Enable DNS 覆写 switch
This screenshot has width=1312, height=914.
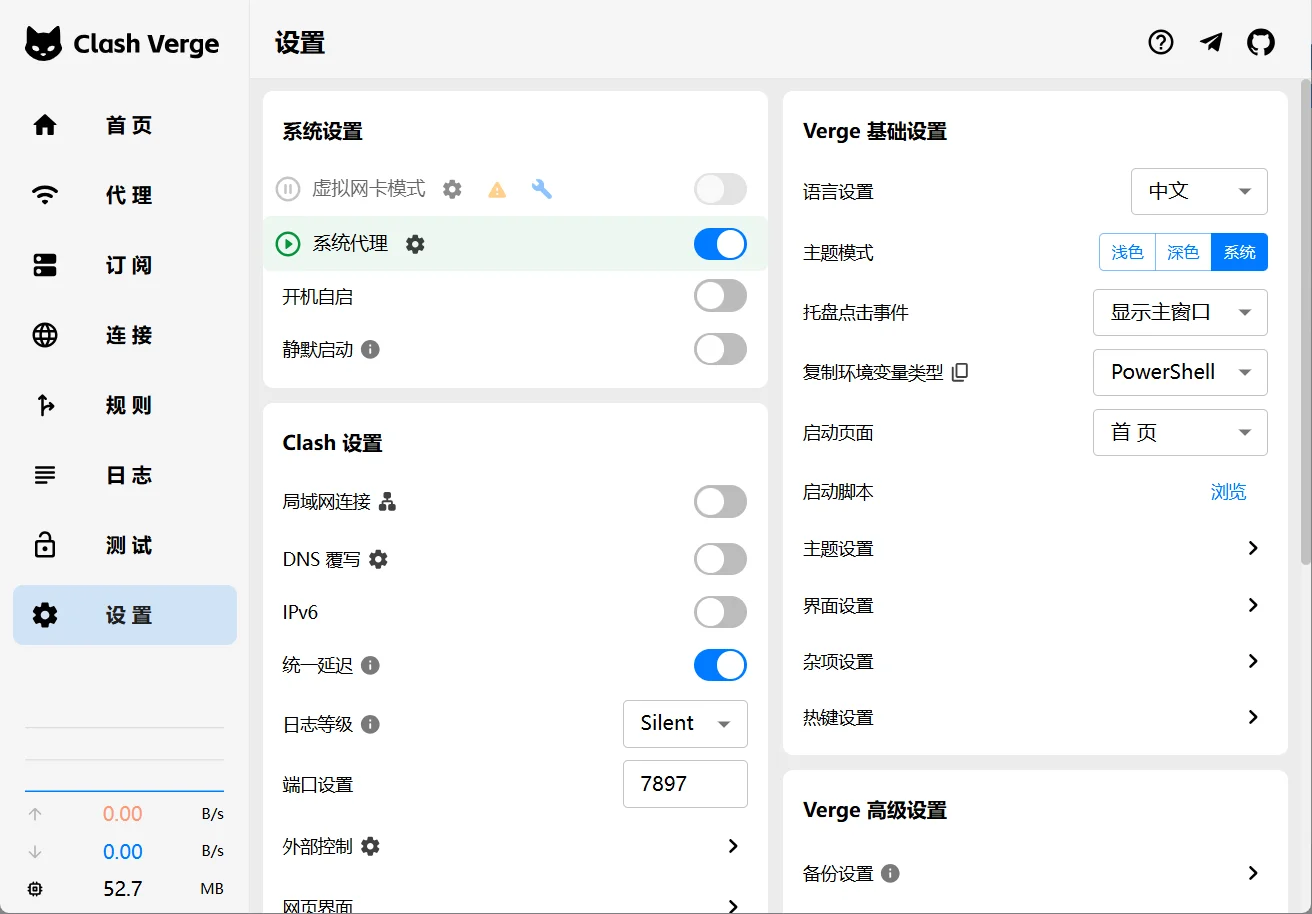pyautogui.click(x=720, y=559)
